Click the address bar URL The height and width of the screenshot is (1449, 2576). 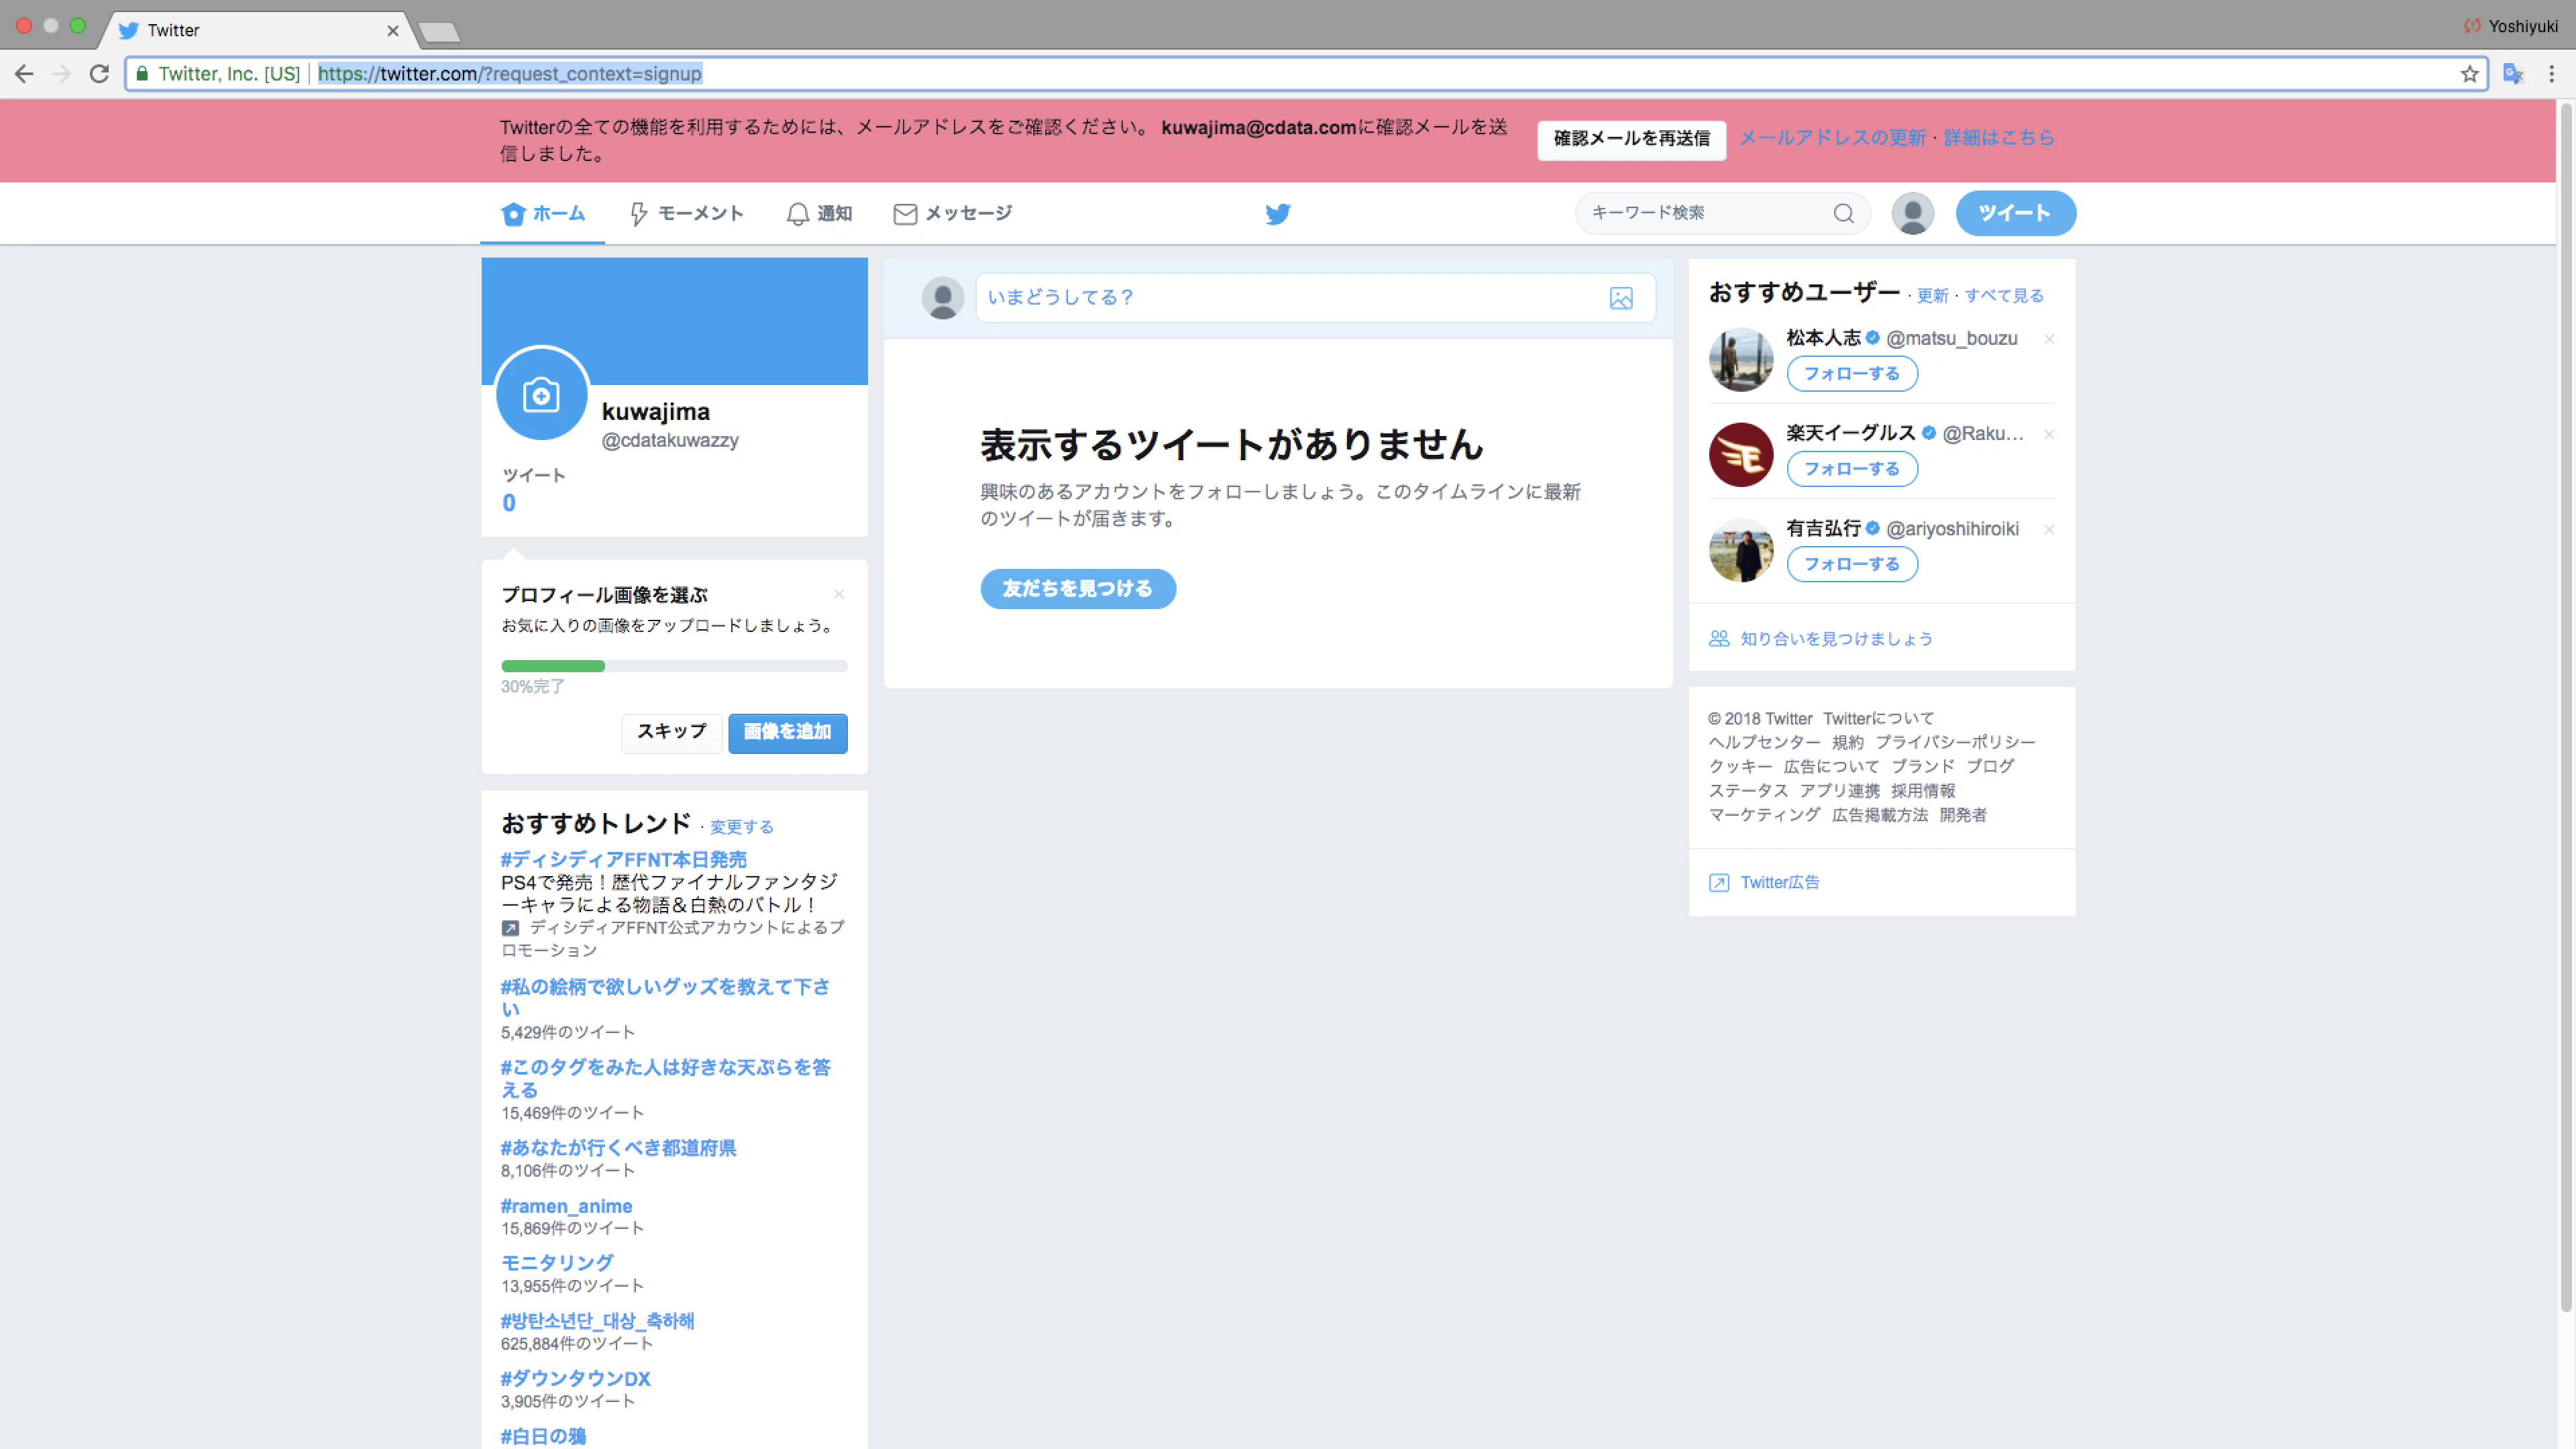(x=510, y=74)
